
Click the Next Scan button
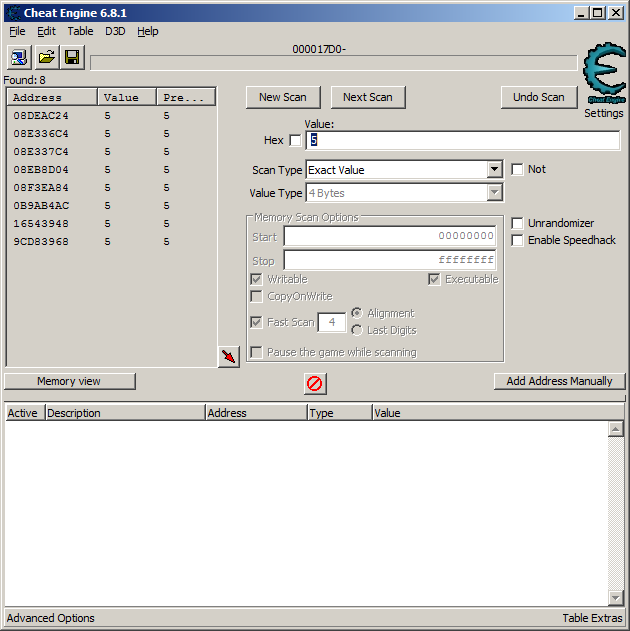(368, 97)
